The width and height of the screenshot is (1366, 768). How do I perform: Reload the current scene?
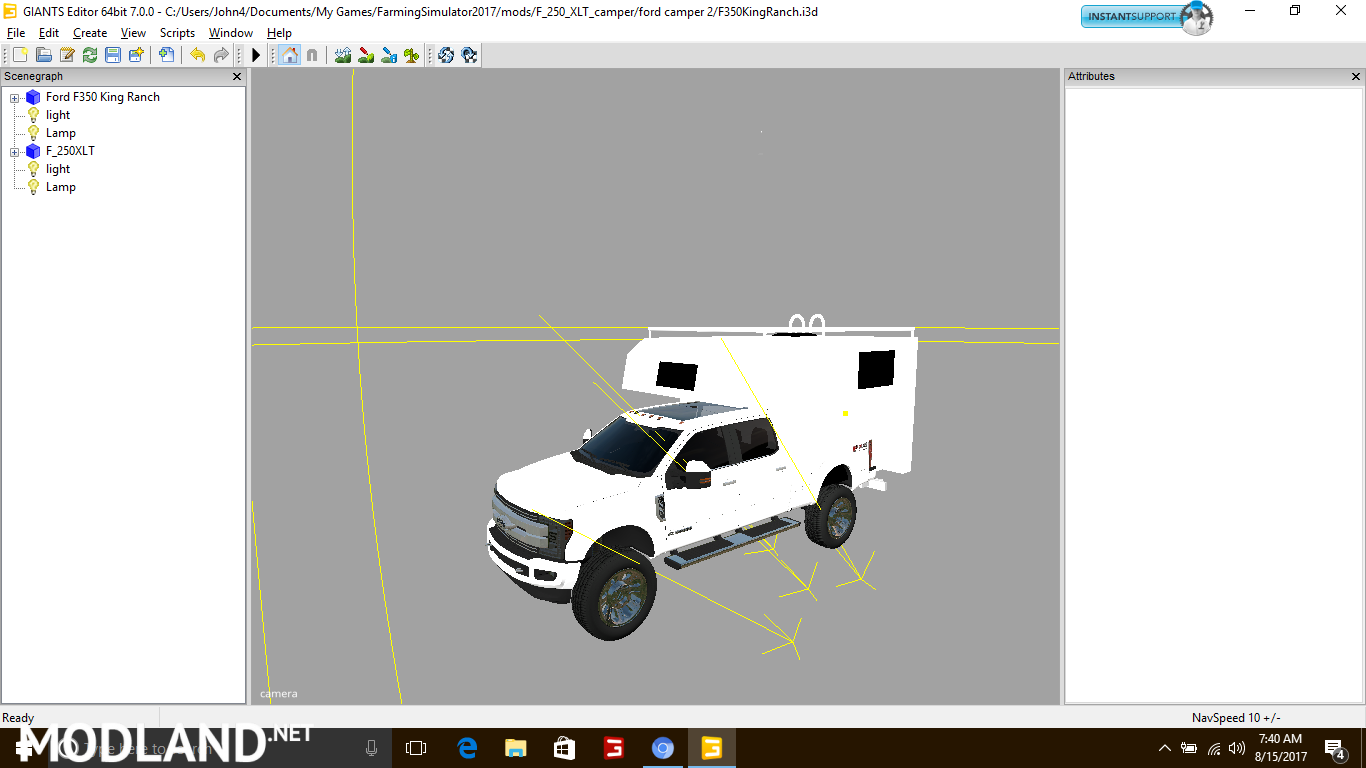click(90, 55)
